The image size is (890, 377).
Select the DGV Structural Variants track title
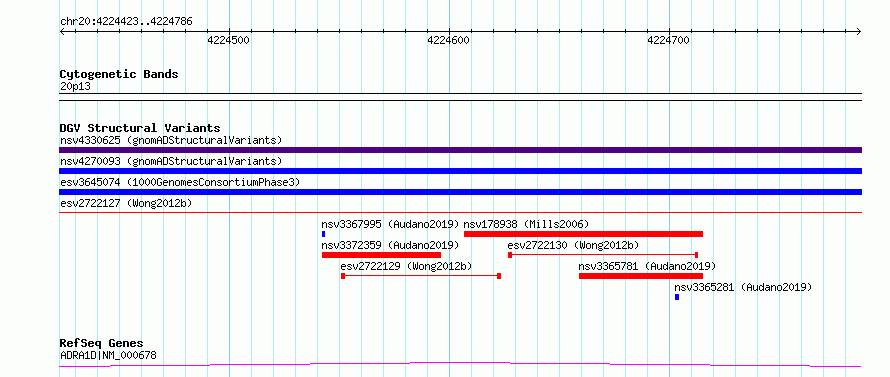tap(140, 128)
